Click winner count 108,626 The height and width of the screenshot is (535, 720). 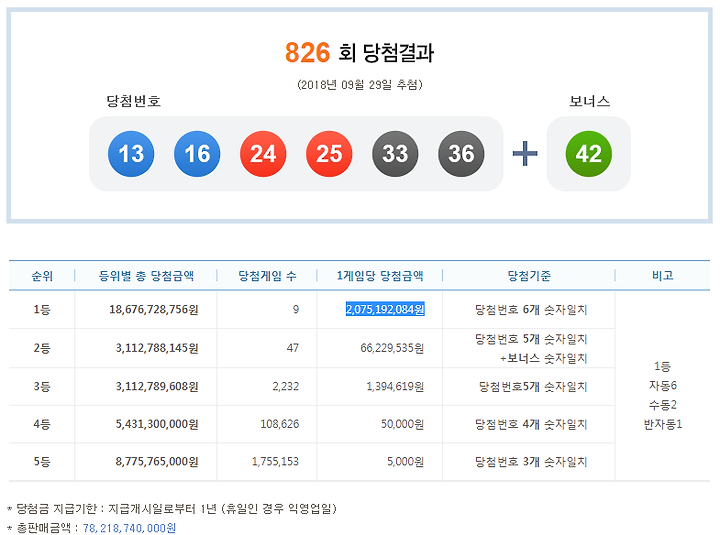click(280, 424)
